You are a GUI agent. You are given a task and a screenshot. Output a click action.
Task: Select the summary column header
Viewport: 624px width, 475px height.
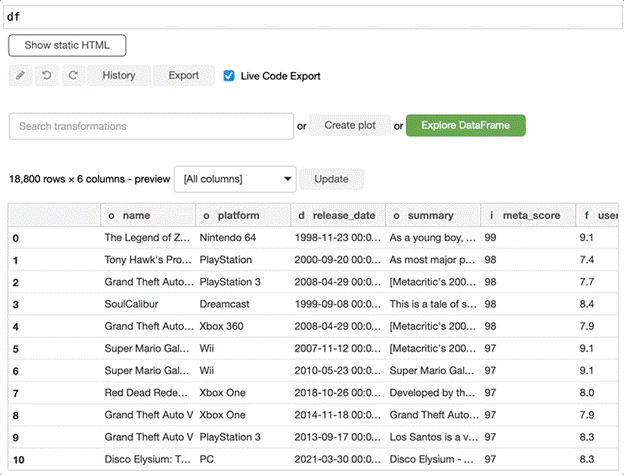click(x=432, y=215)
